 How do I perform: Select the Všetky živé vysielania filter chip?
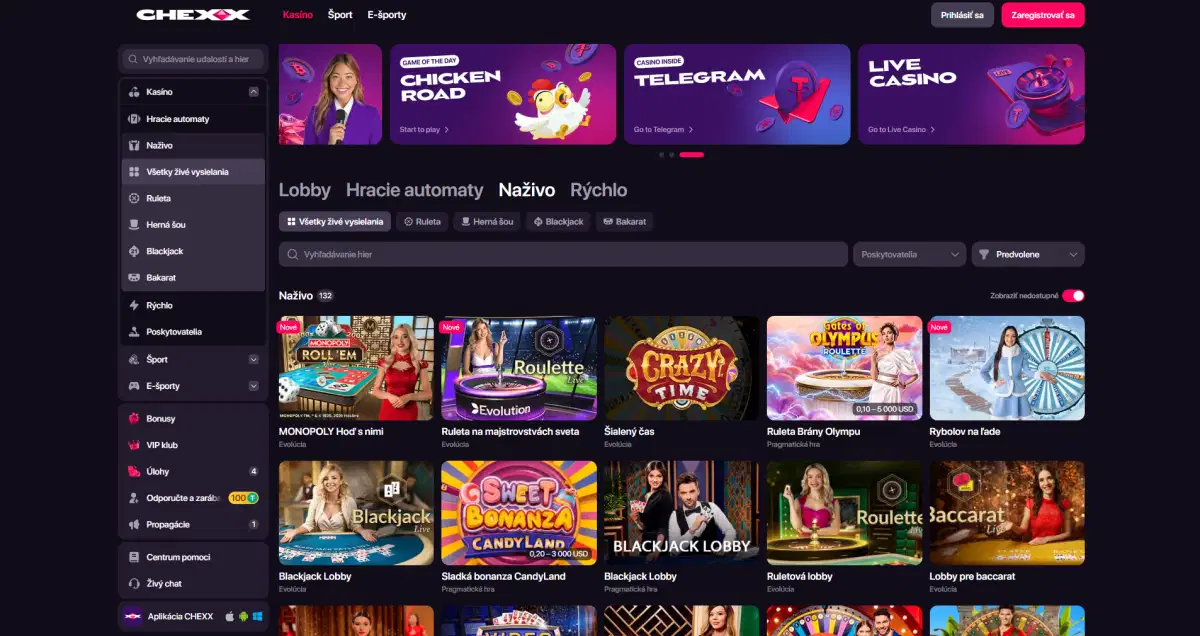(x=335, y=221)
